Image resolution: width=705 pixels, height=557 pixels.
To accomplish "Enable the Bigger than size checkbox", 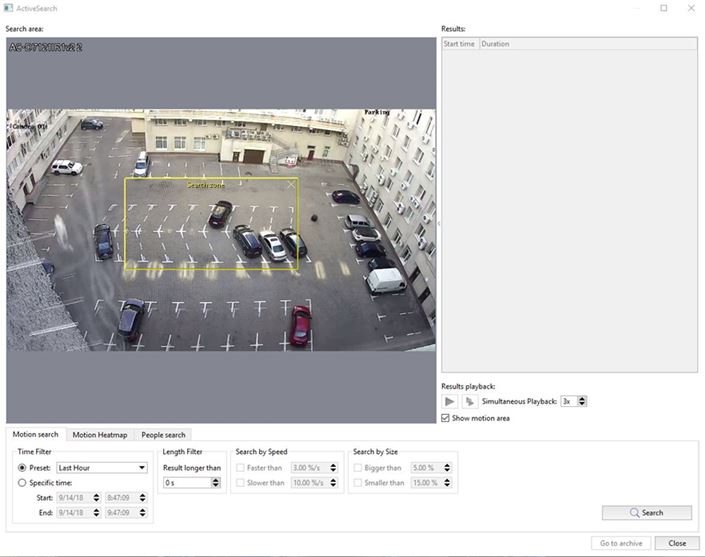I will tap(358, 467).
